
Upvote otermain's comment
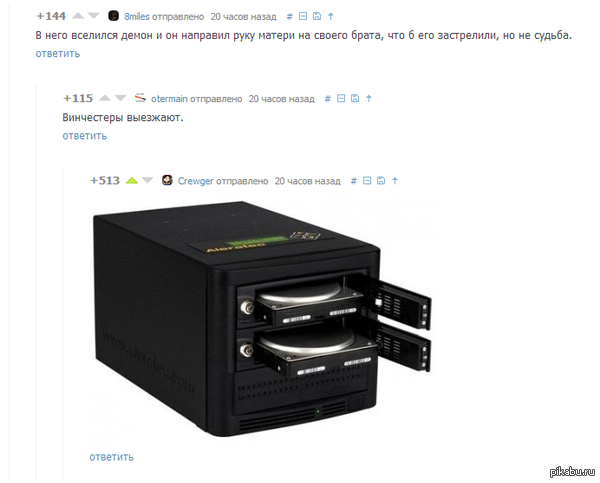click(104, 98)
